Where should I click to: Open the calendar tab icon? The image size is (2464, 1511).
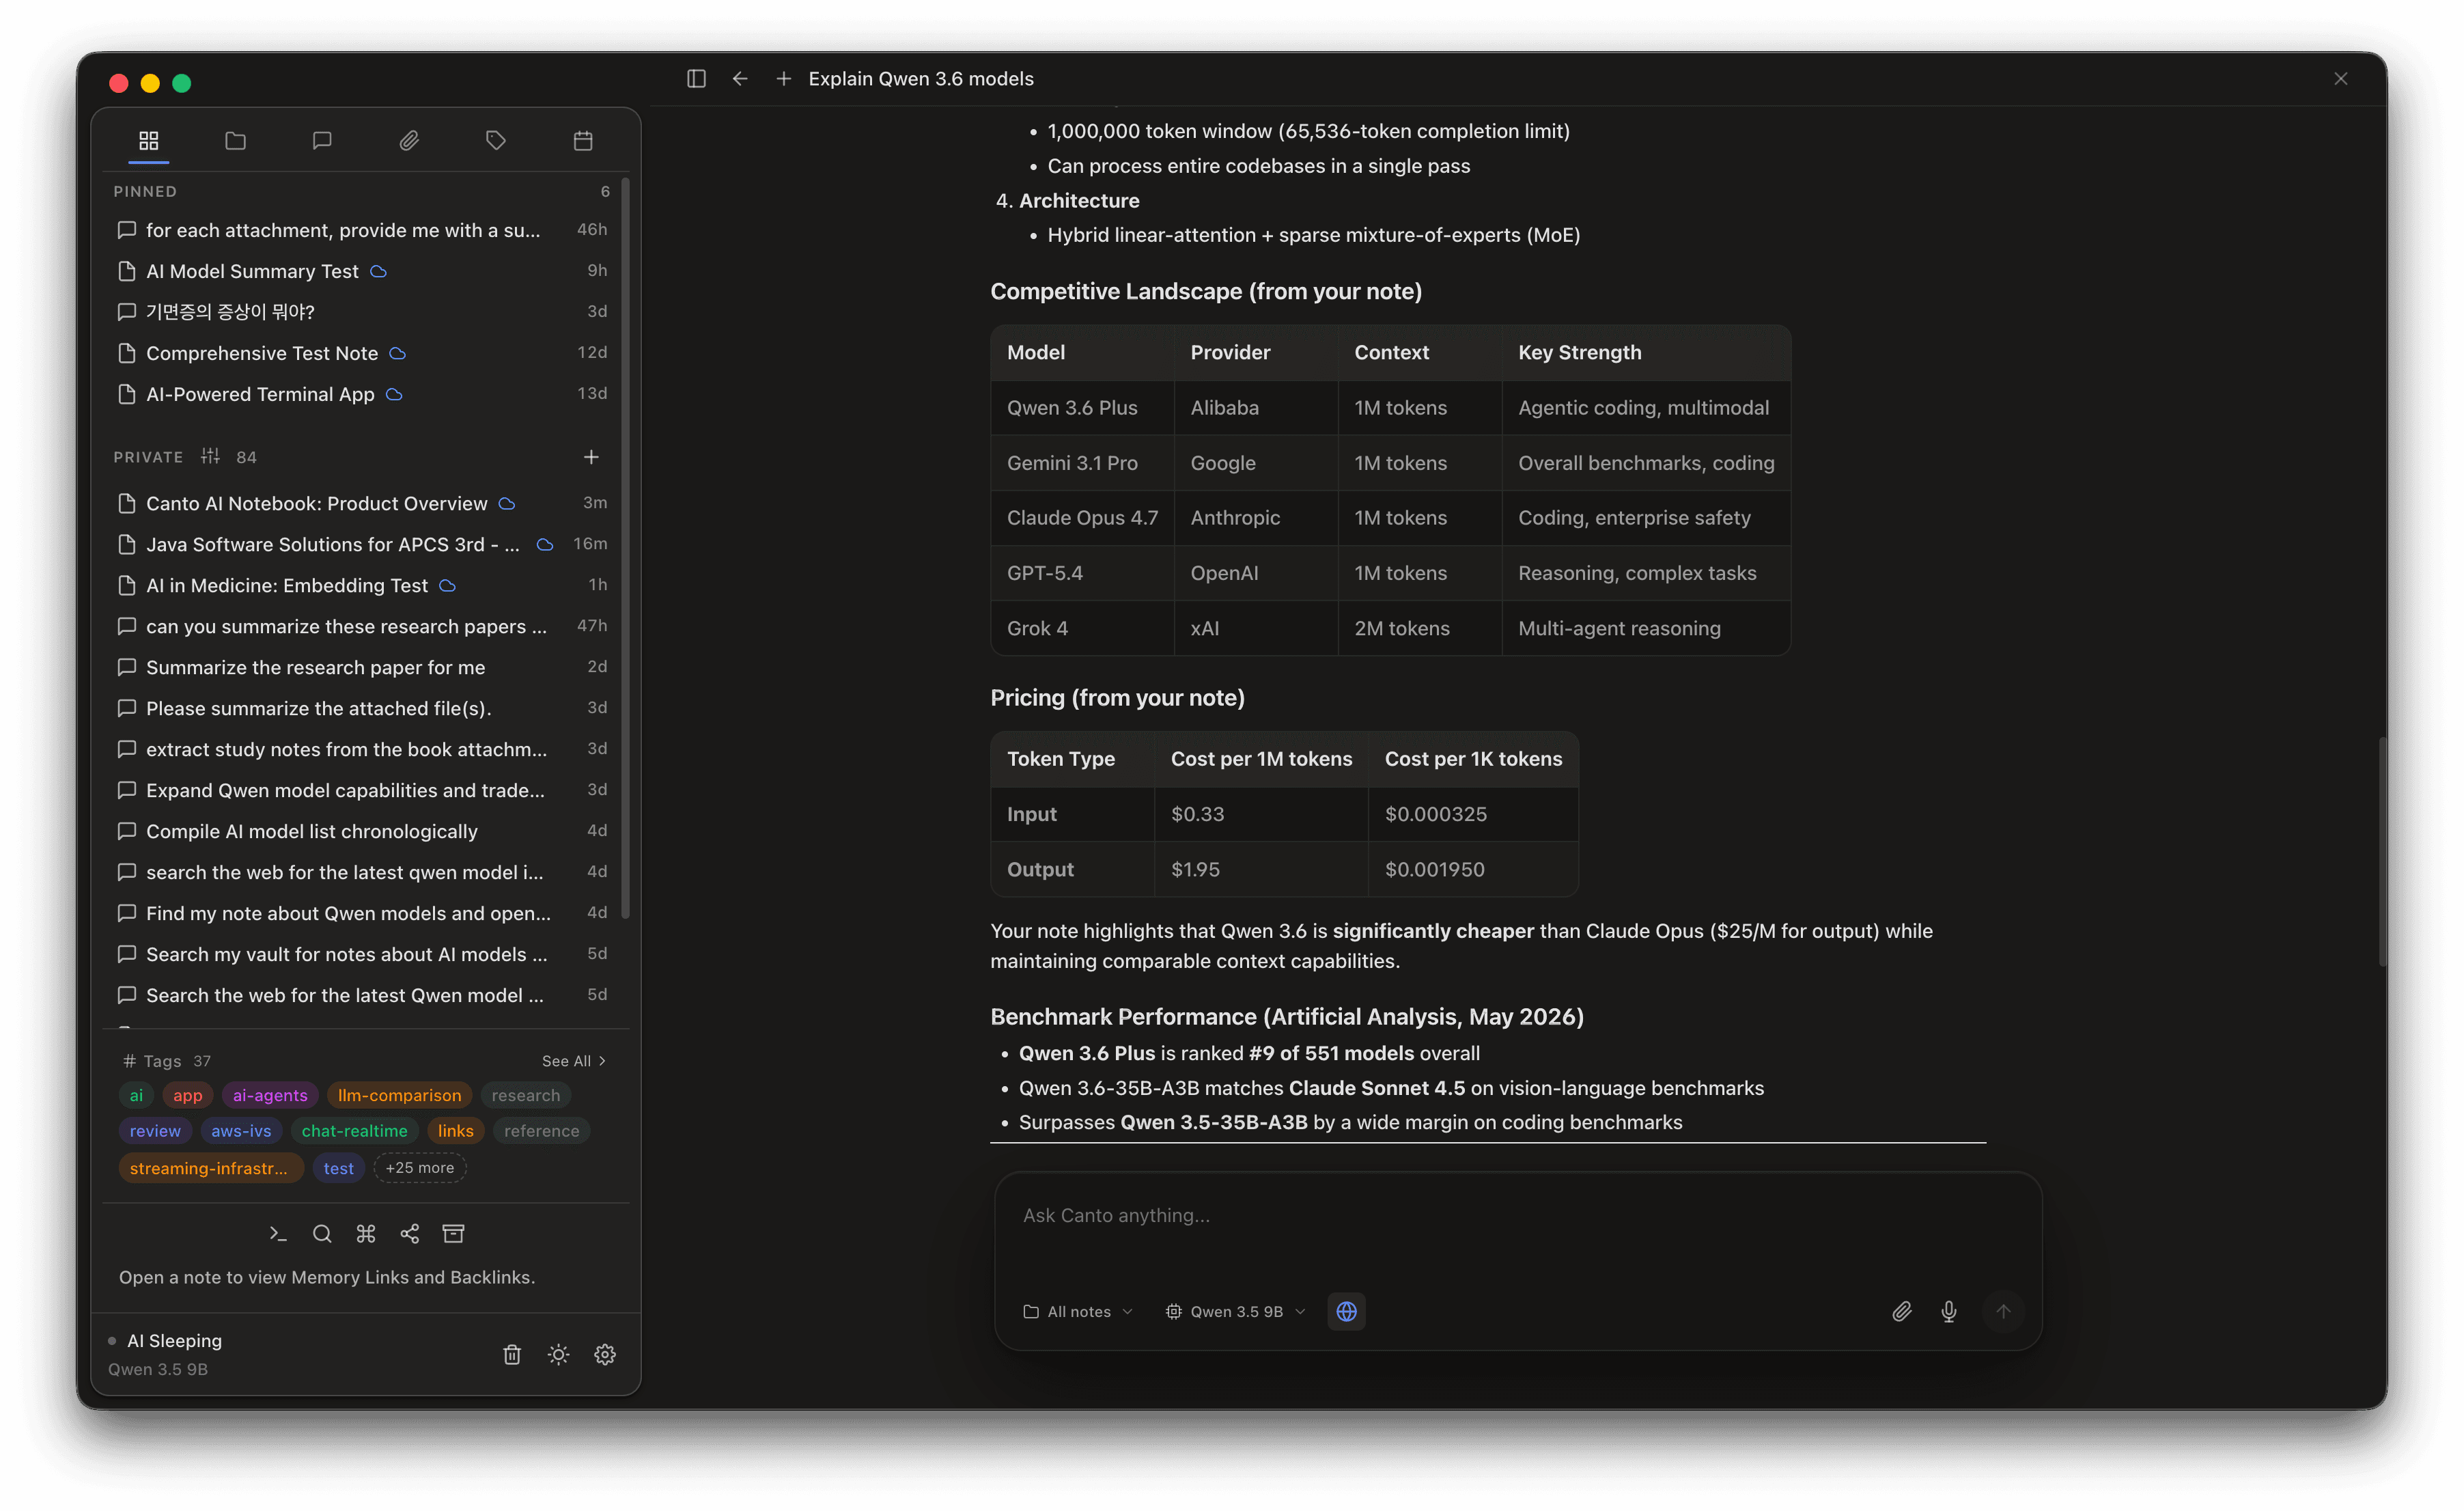point(583,141)
